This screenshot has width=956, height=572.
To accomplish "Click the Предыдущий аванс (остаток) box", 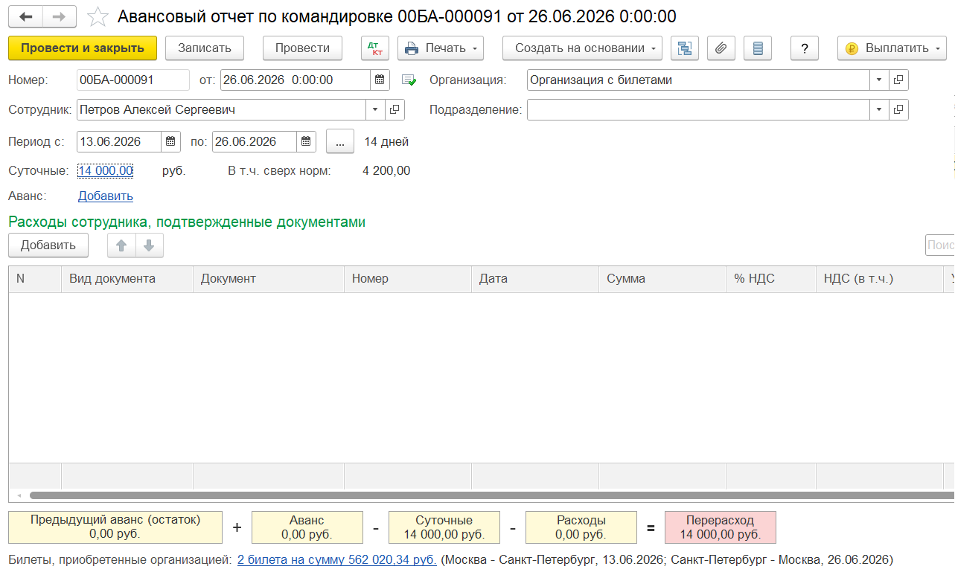I will (x=115, y=527).
